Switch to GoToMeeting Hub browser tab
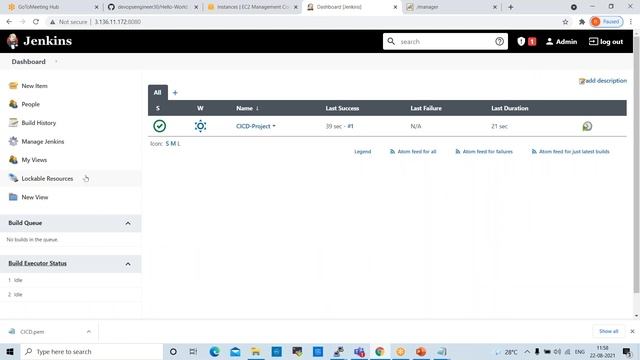The width and height of the screenshot is (640, 360). click(53, 7)
